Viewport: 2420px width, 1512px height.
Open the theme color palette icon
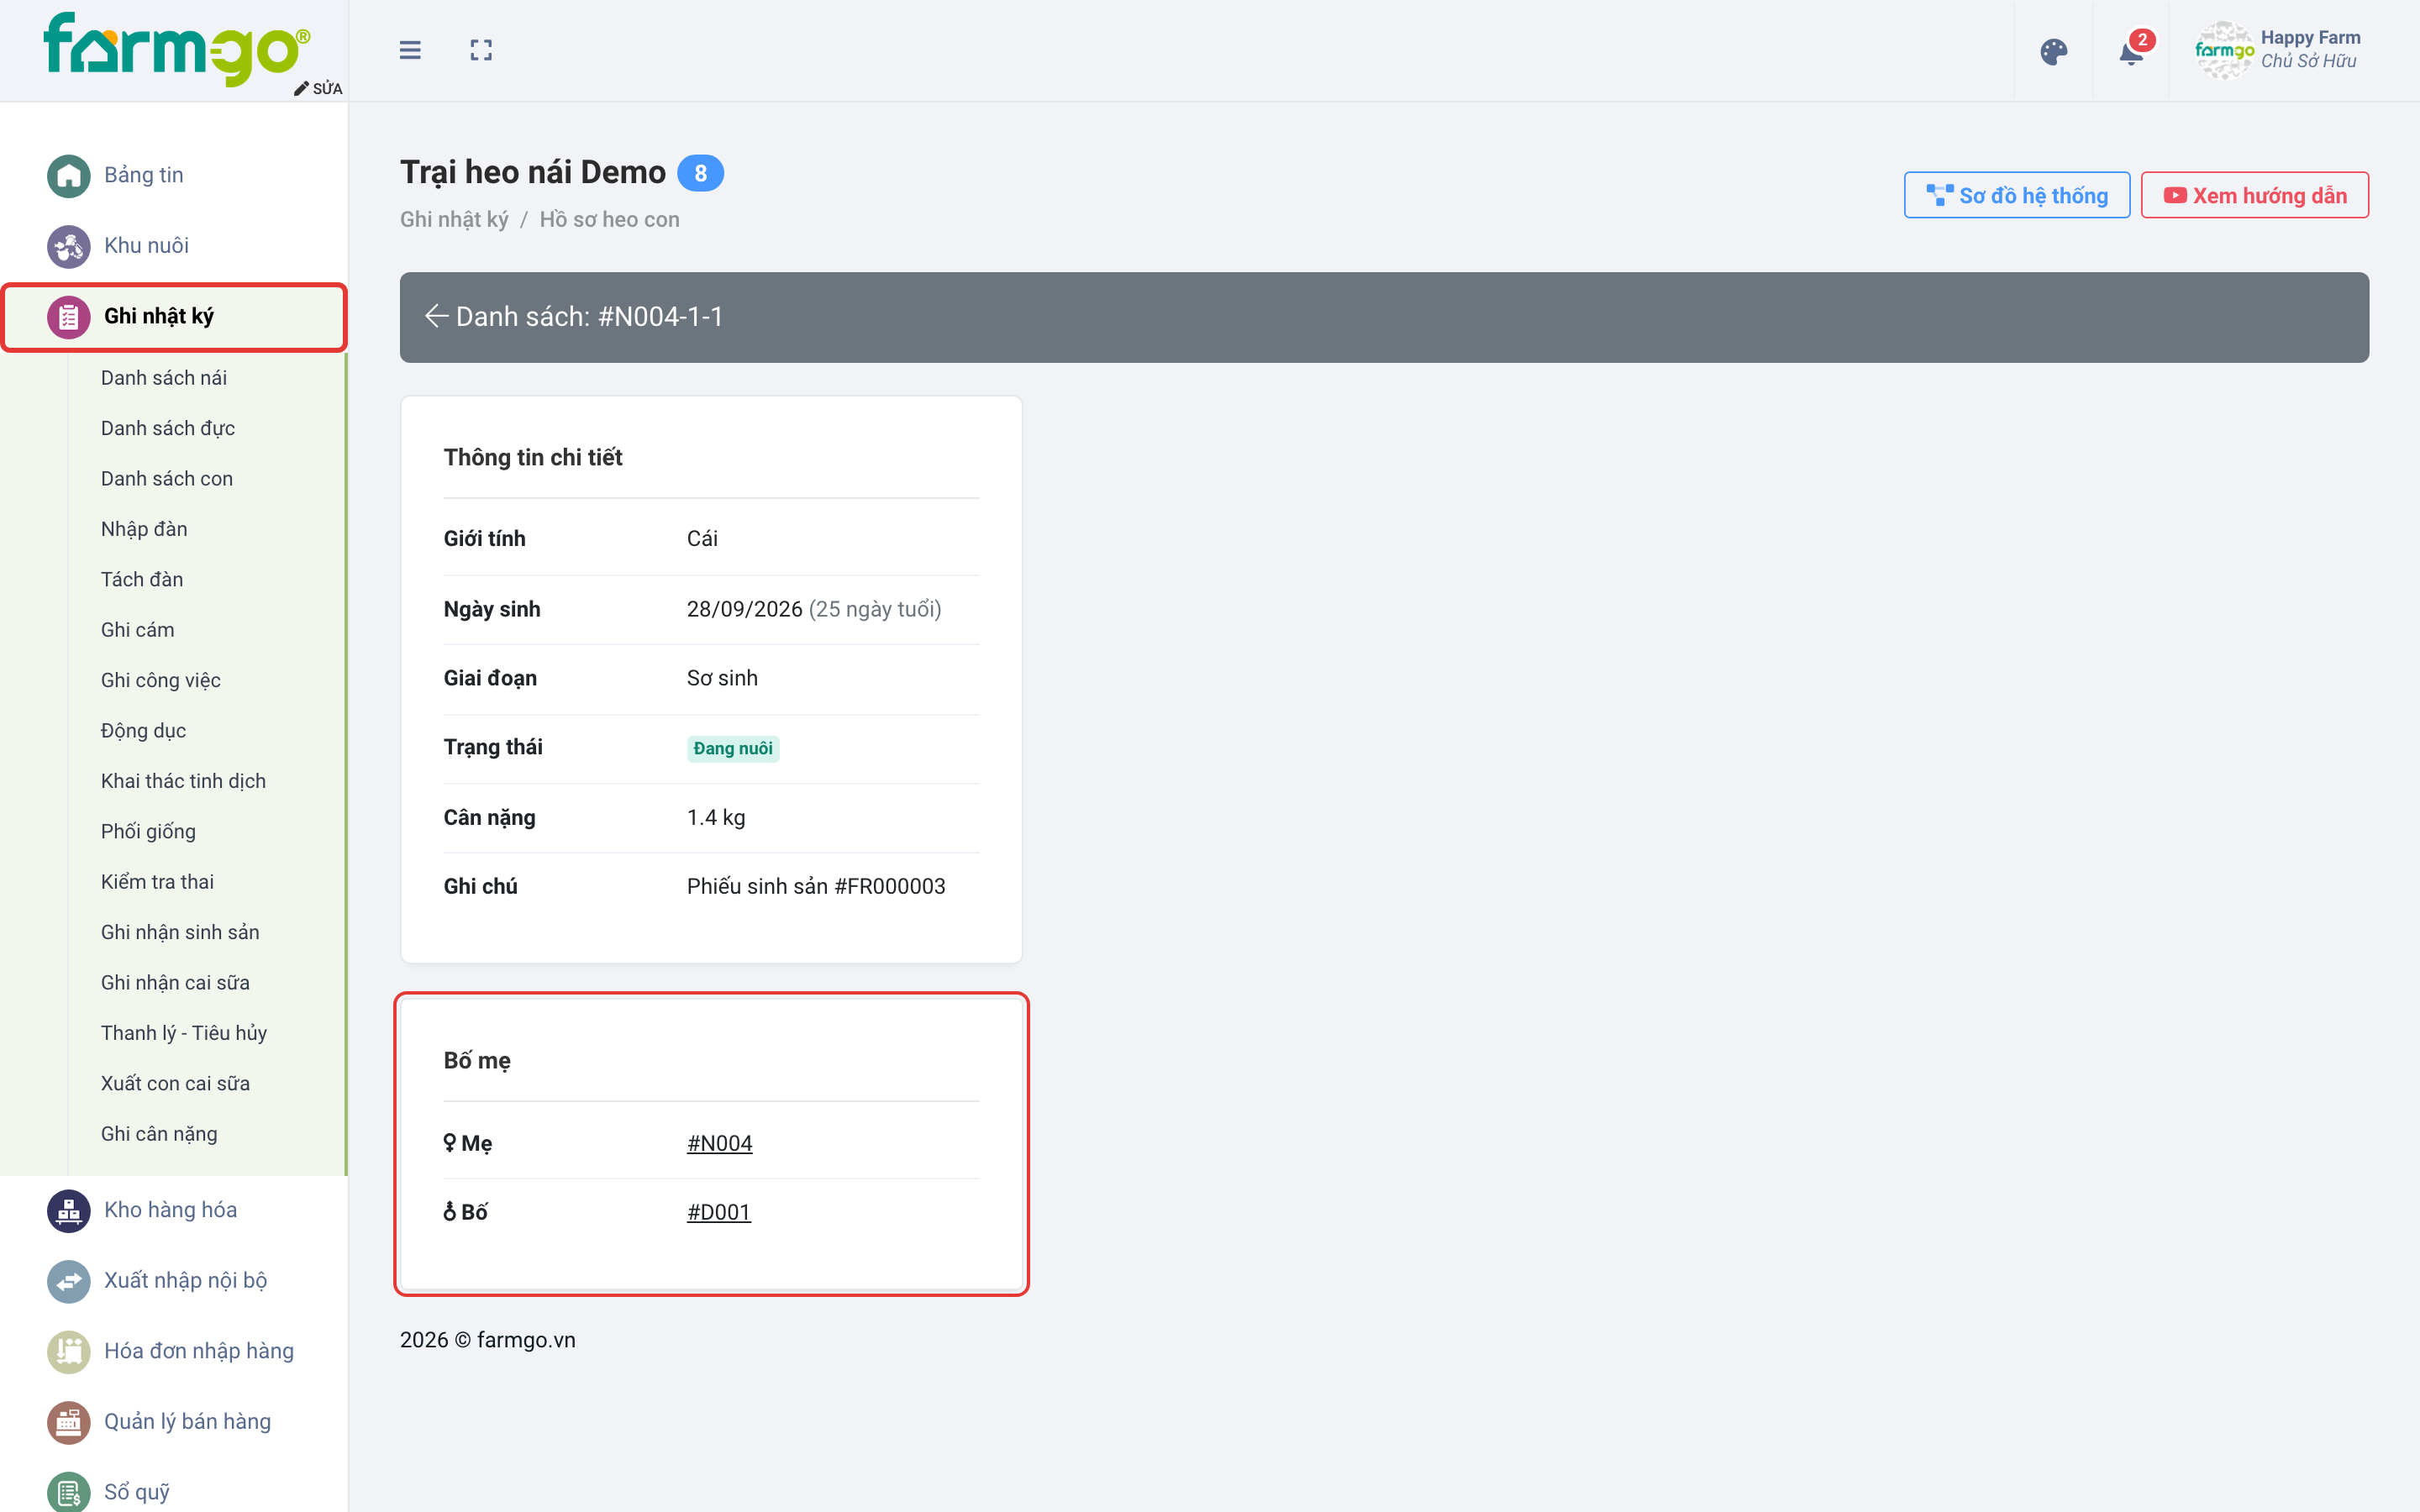2053,52
